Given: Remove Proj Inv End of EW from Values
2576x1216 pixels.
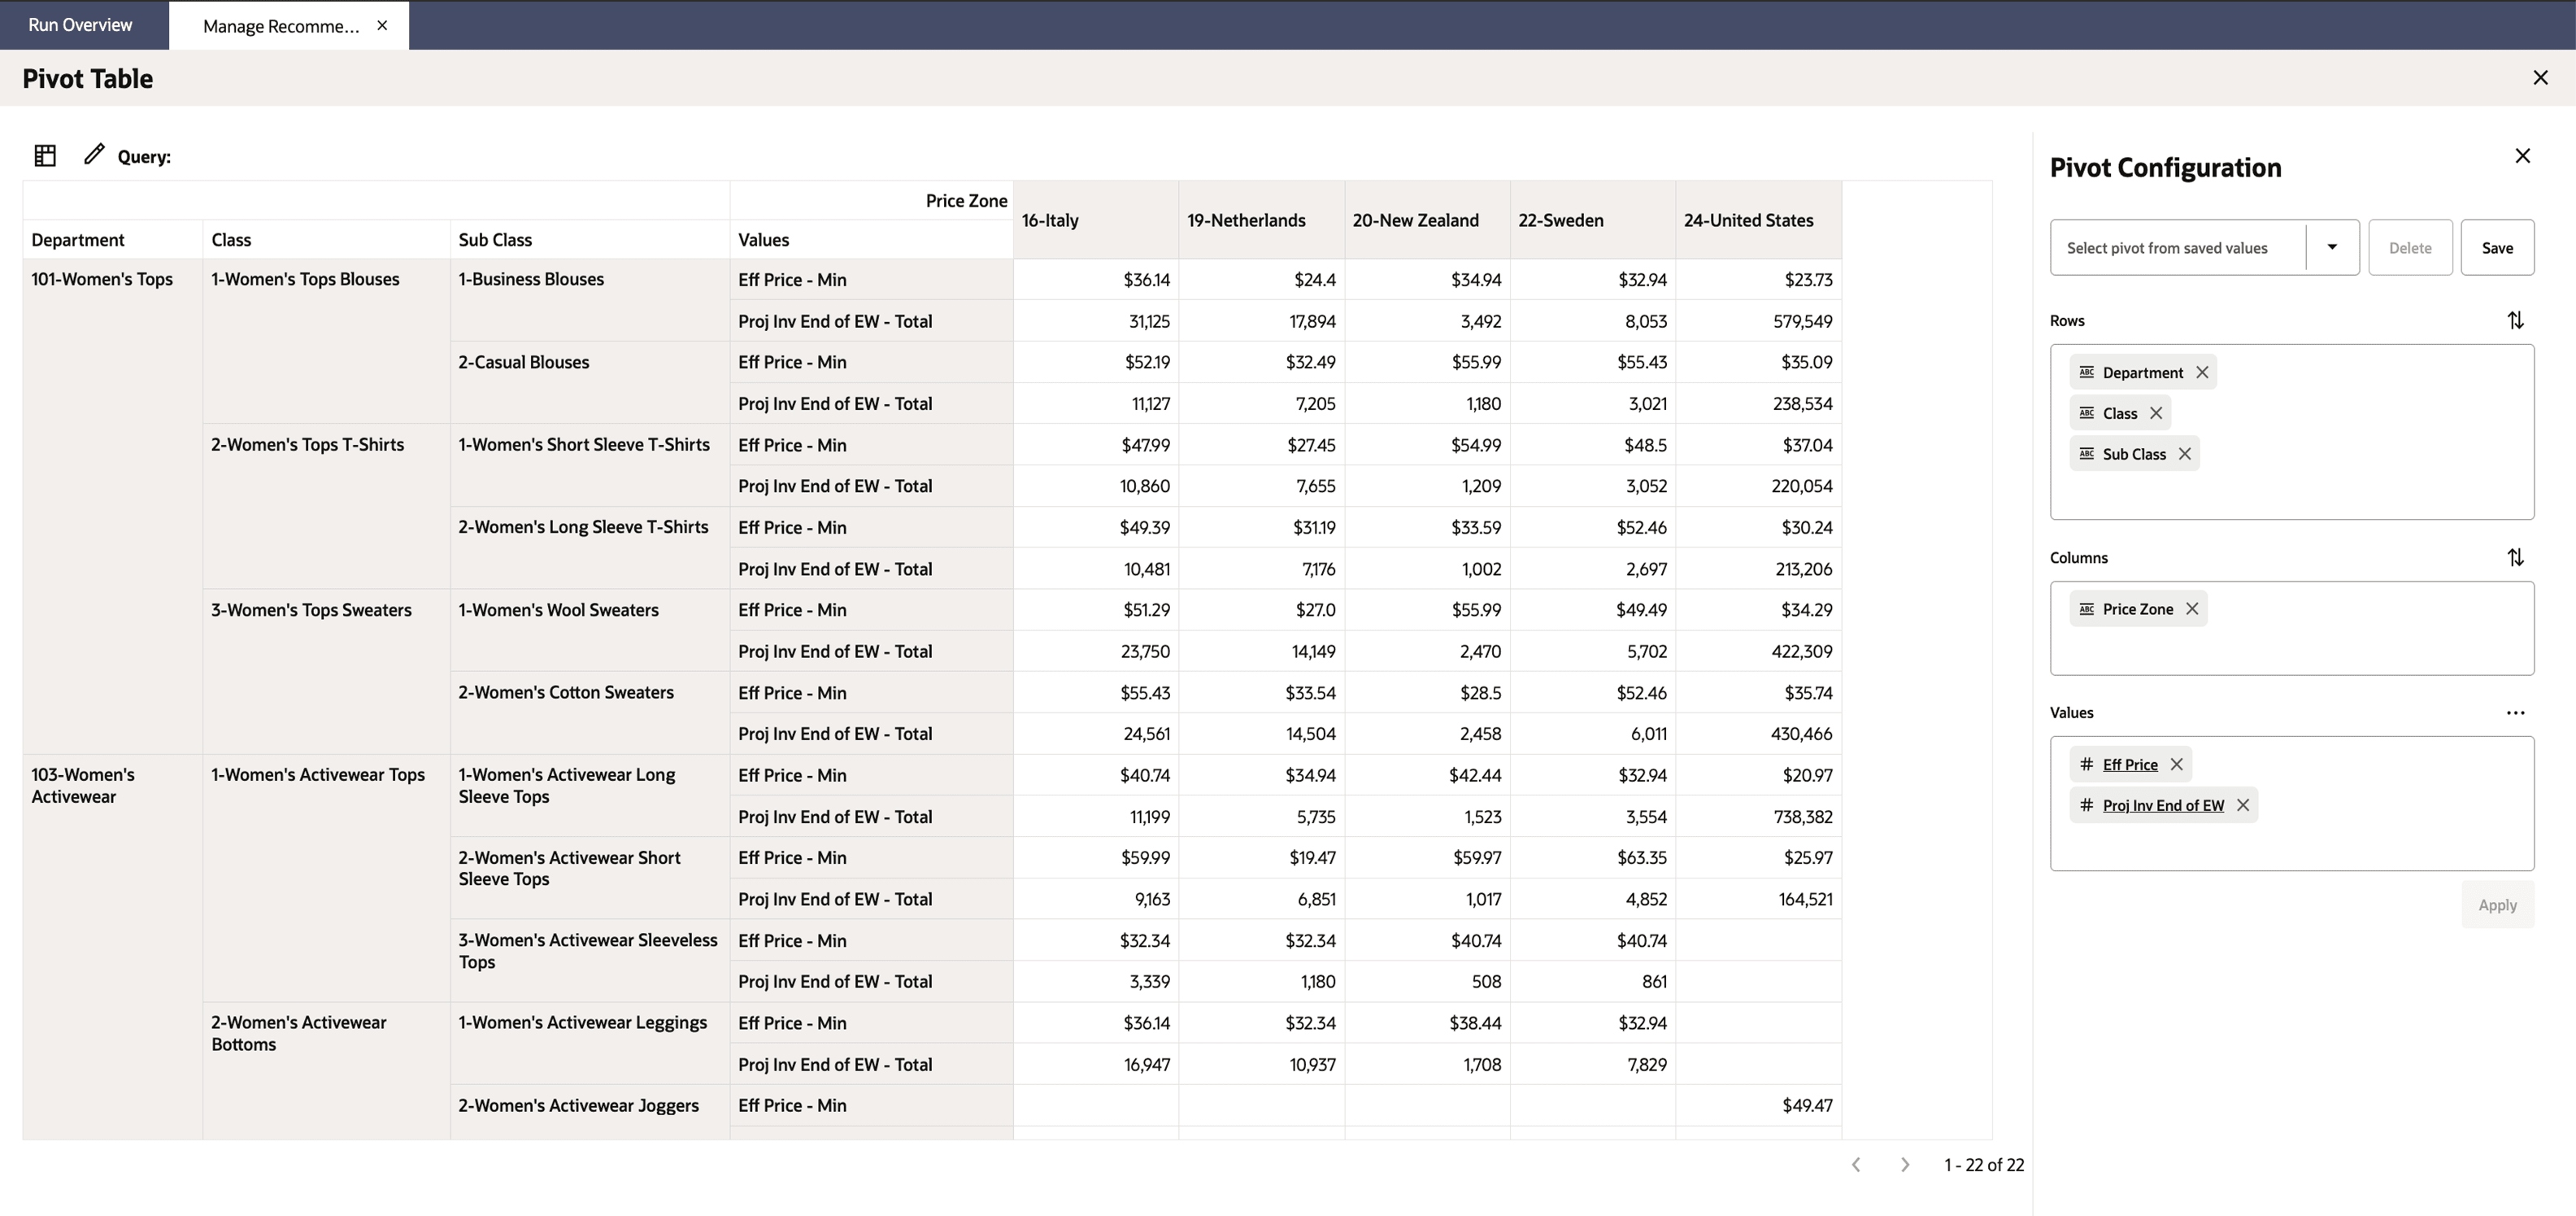Looking at the screenshot, I should tap(2243, 804).
